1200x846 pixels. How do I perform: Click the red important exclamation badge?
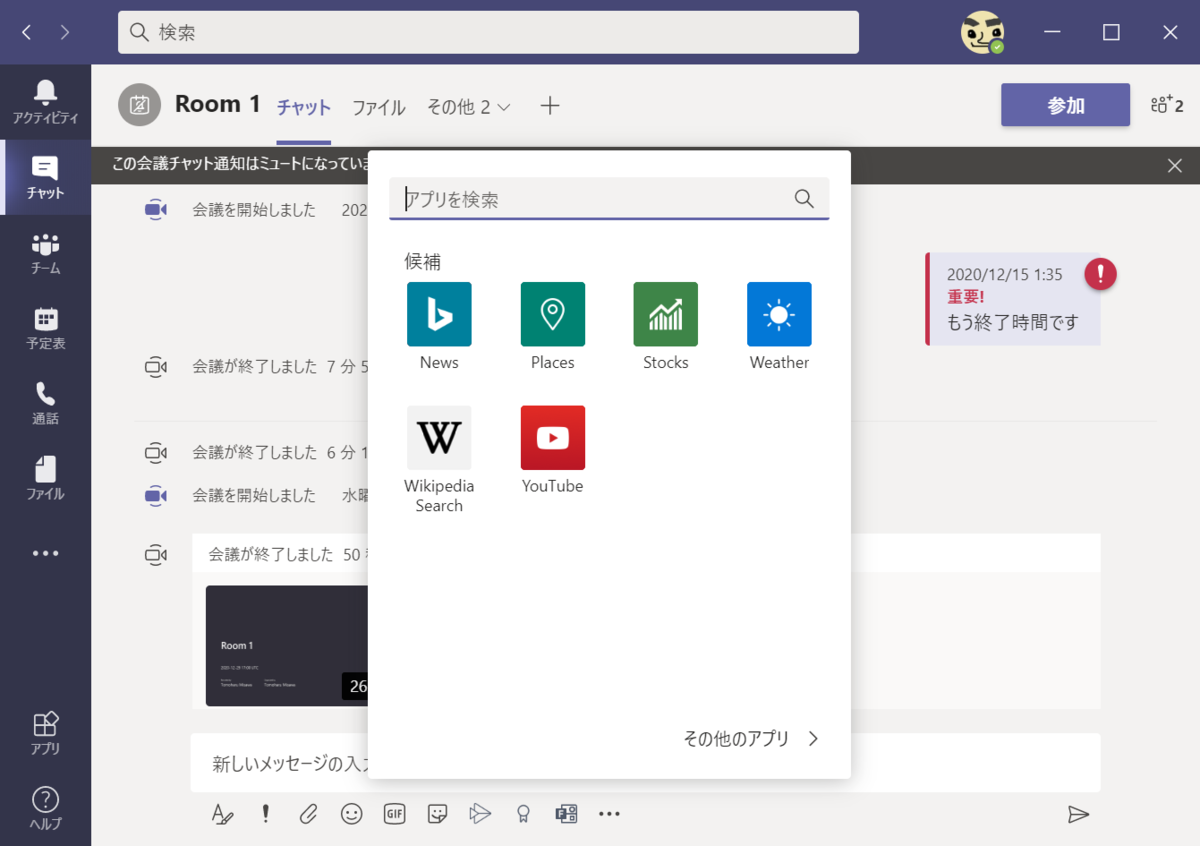coord(1100,273)
